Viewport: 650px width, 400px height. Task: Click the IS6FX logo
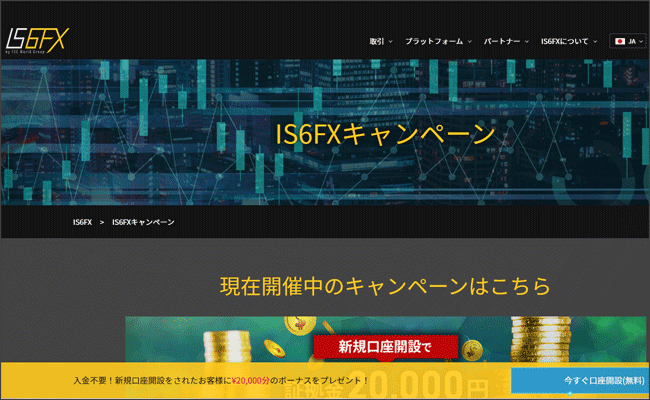coord(37,41)
